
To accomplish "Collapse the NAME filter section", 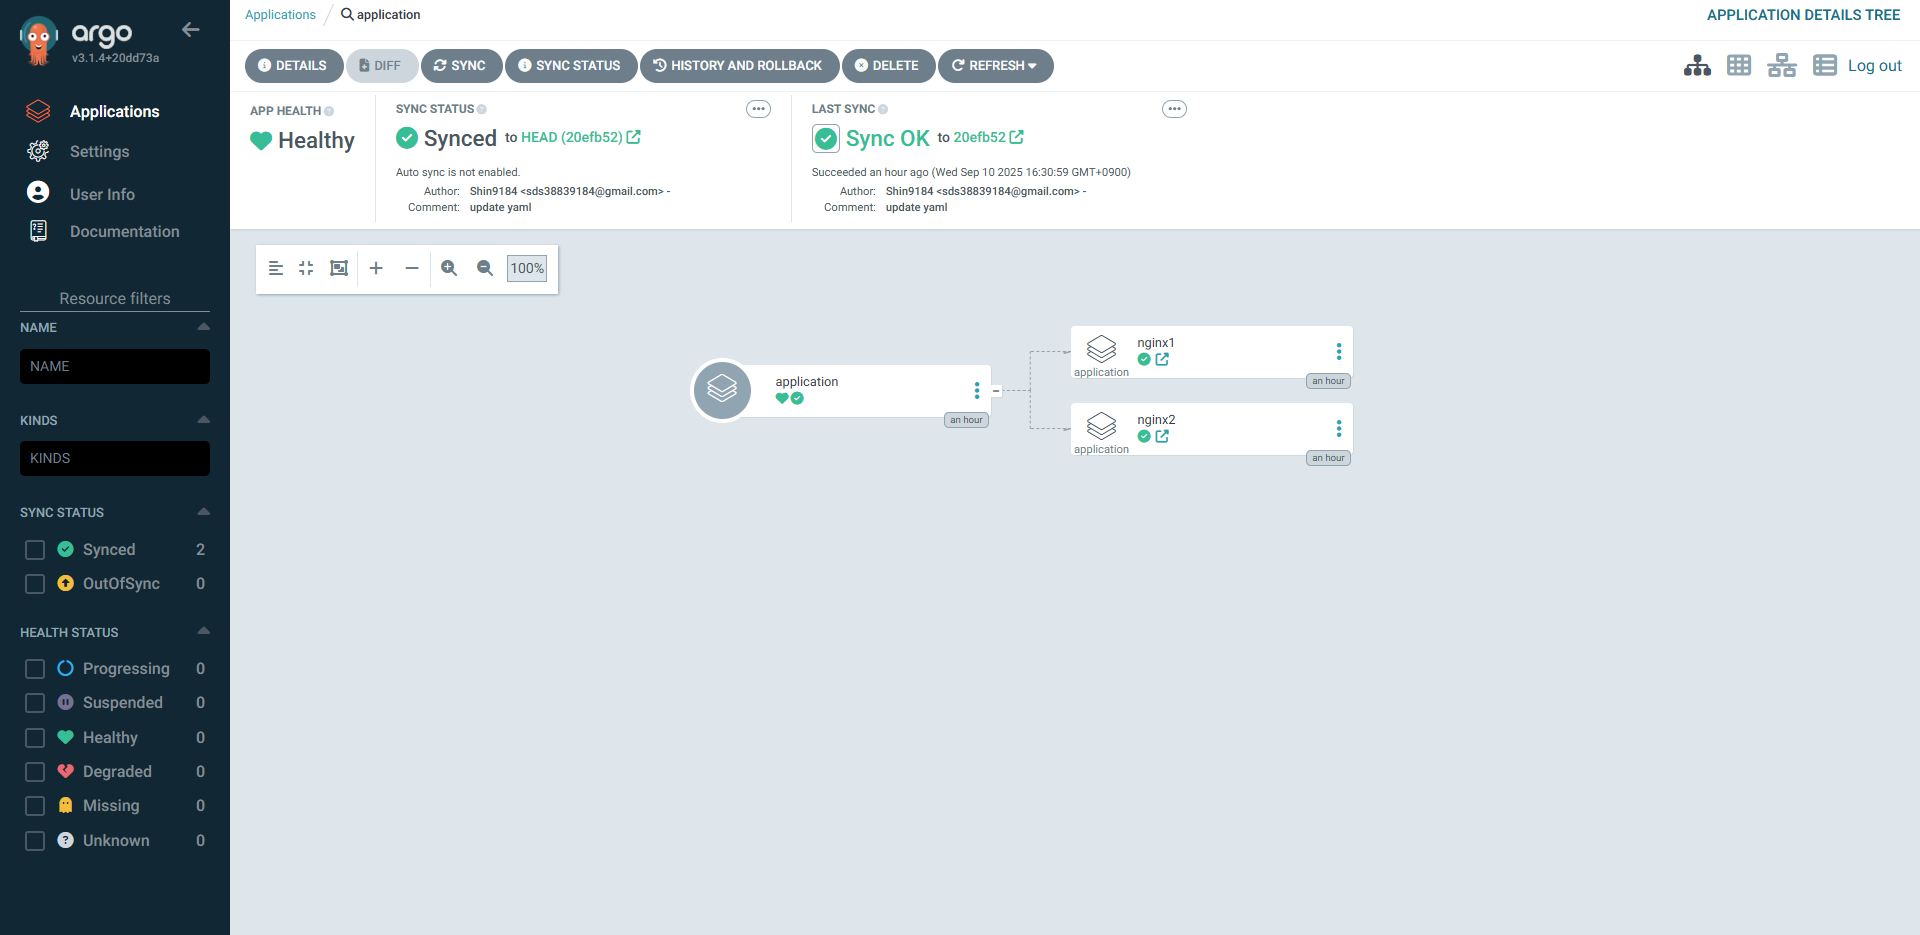I will 204,327.
